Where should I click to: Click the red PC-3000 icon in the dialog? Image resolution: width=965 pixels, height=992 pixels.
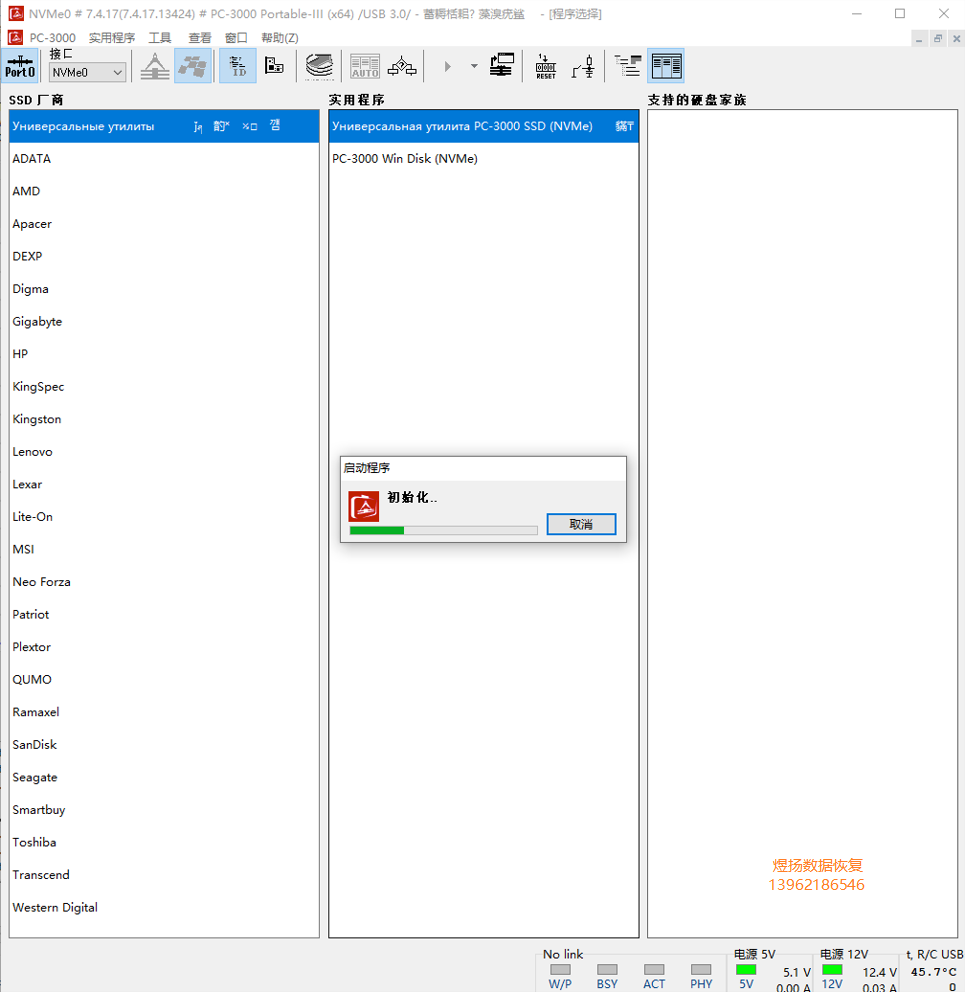364,506
